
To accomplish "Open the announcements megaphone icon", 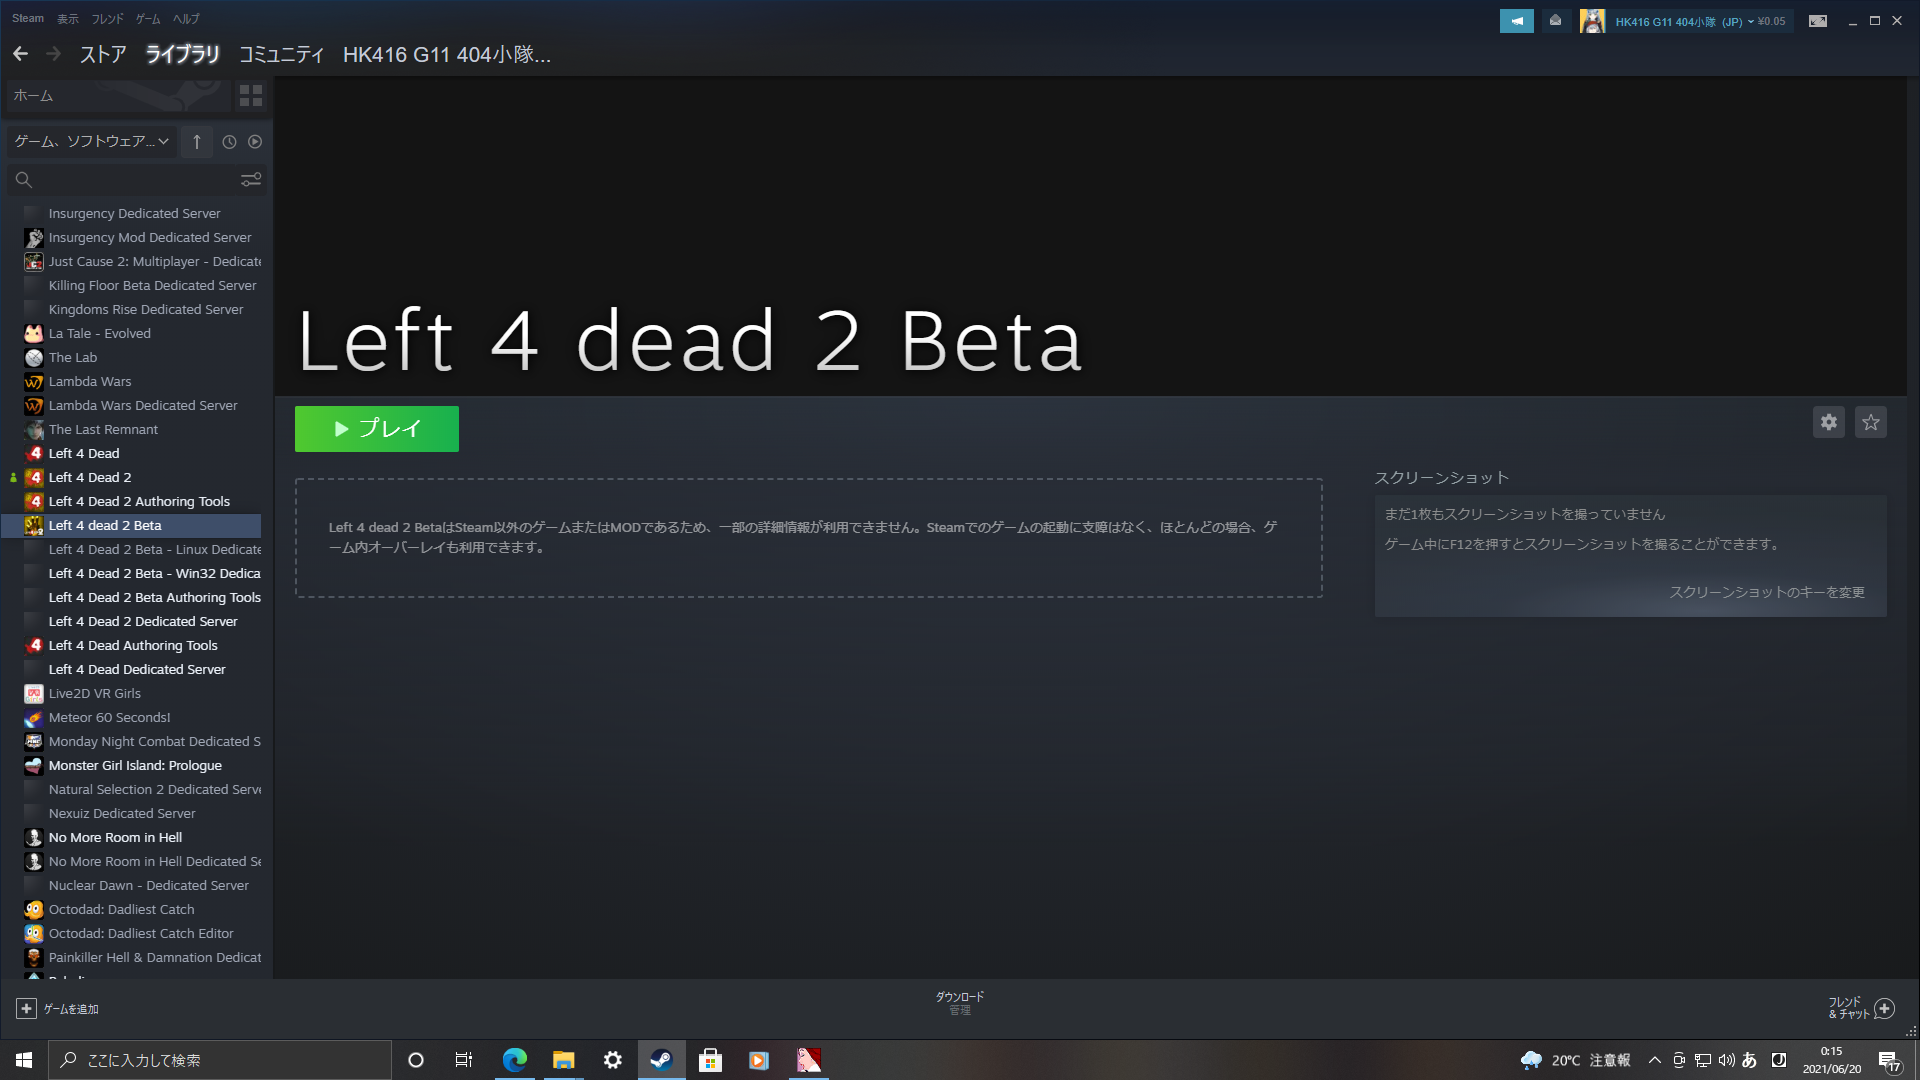I will [x=1516, y=21].
